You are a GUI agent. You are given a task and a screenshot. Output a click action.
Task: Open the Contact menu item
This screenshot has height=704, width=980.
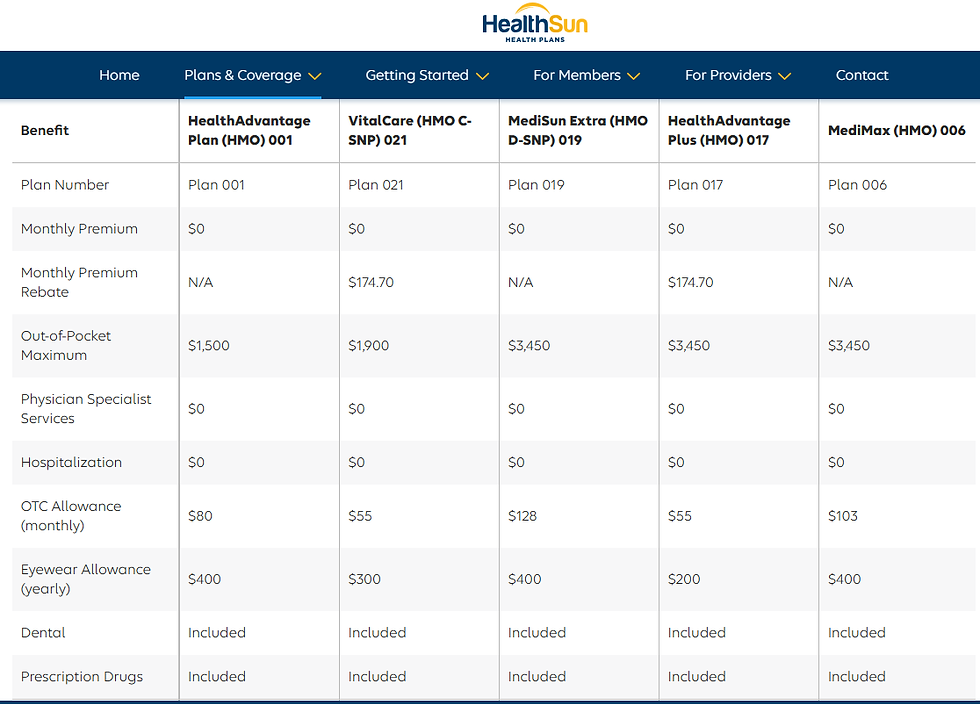coord(862,75)
